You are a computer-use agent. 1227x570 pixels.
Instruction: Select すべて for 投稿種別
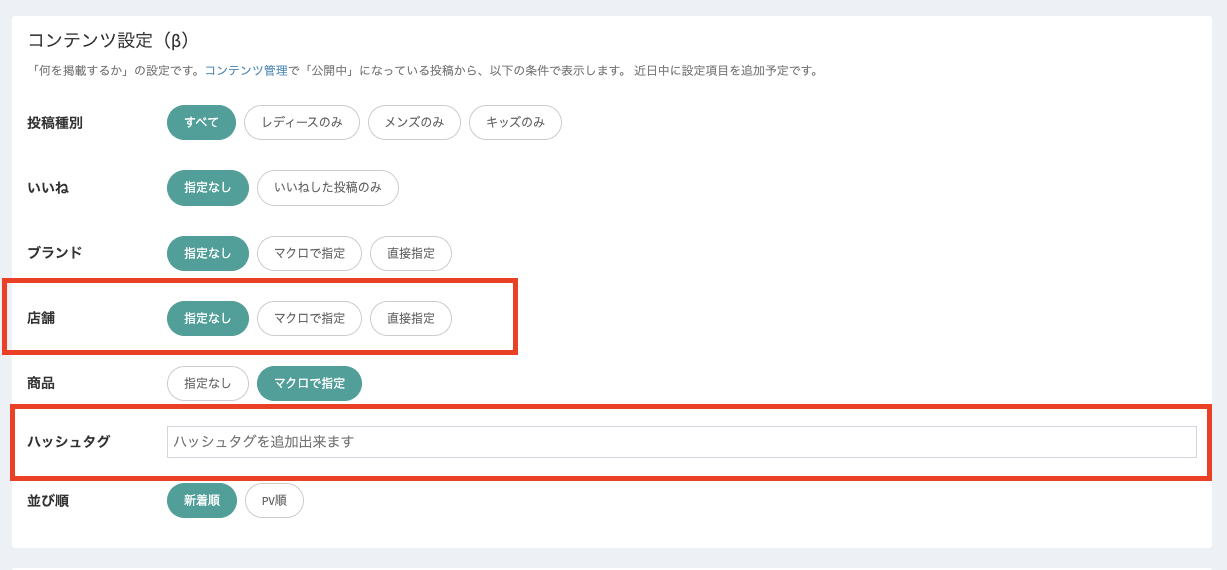coord(201,122)
